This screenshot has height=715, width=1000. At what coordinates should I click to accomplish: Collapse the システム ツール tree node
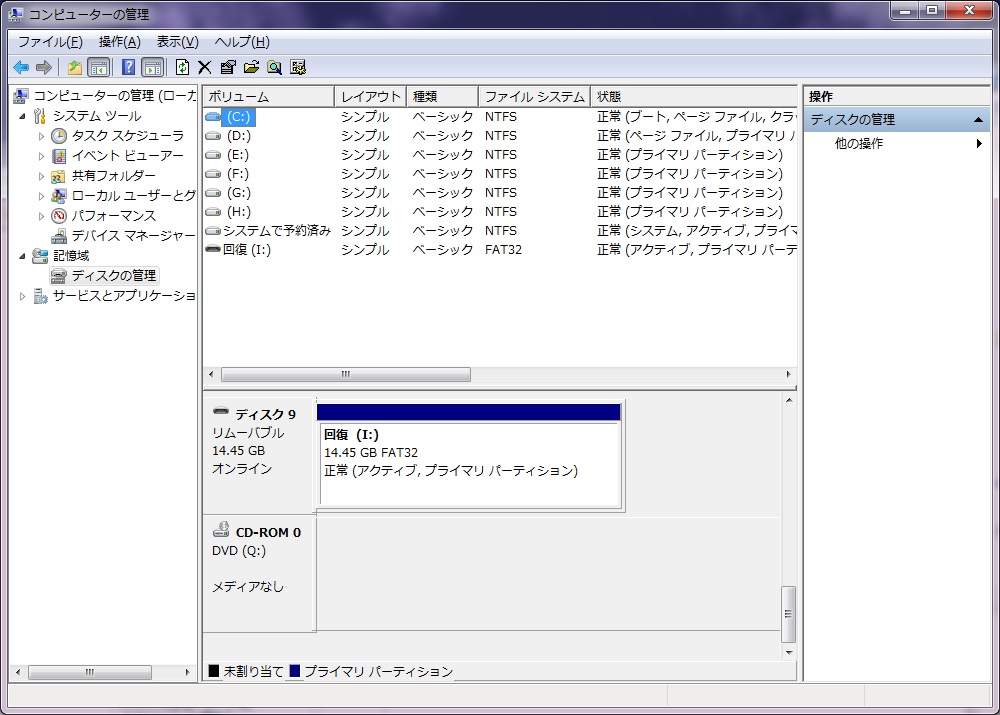[22, 116]
